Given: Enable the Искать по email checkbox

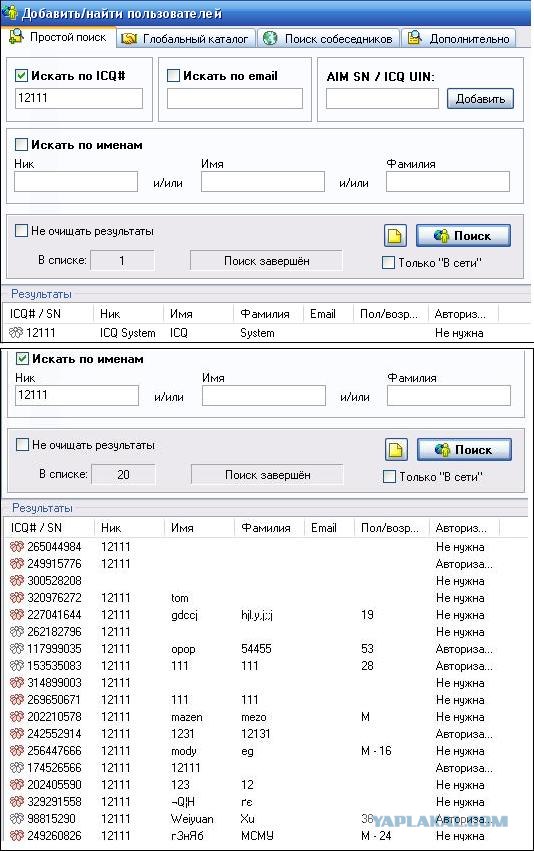Looking at the screenshot, I should [173, 75].
